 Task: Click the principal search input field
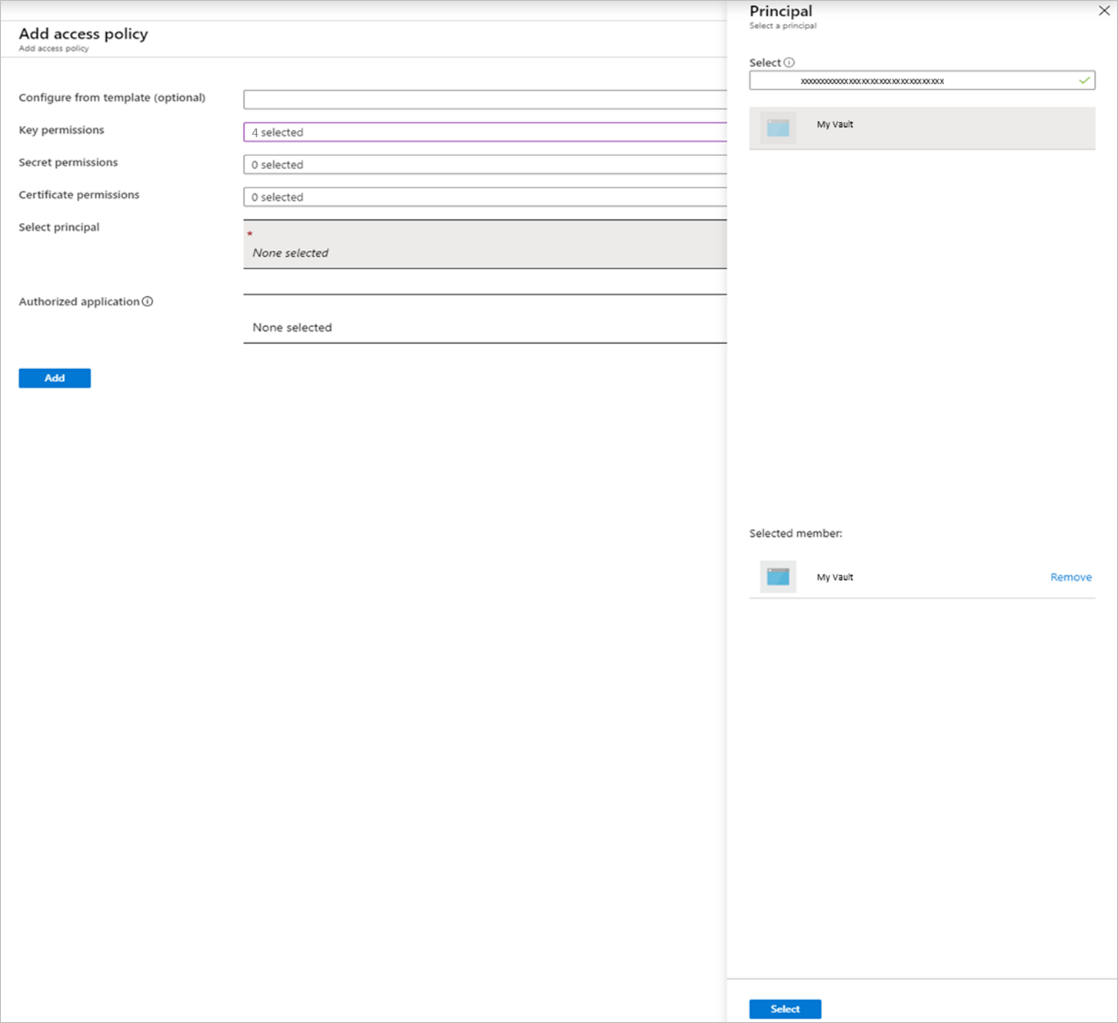coord(922,81)
